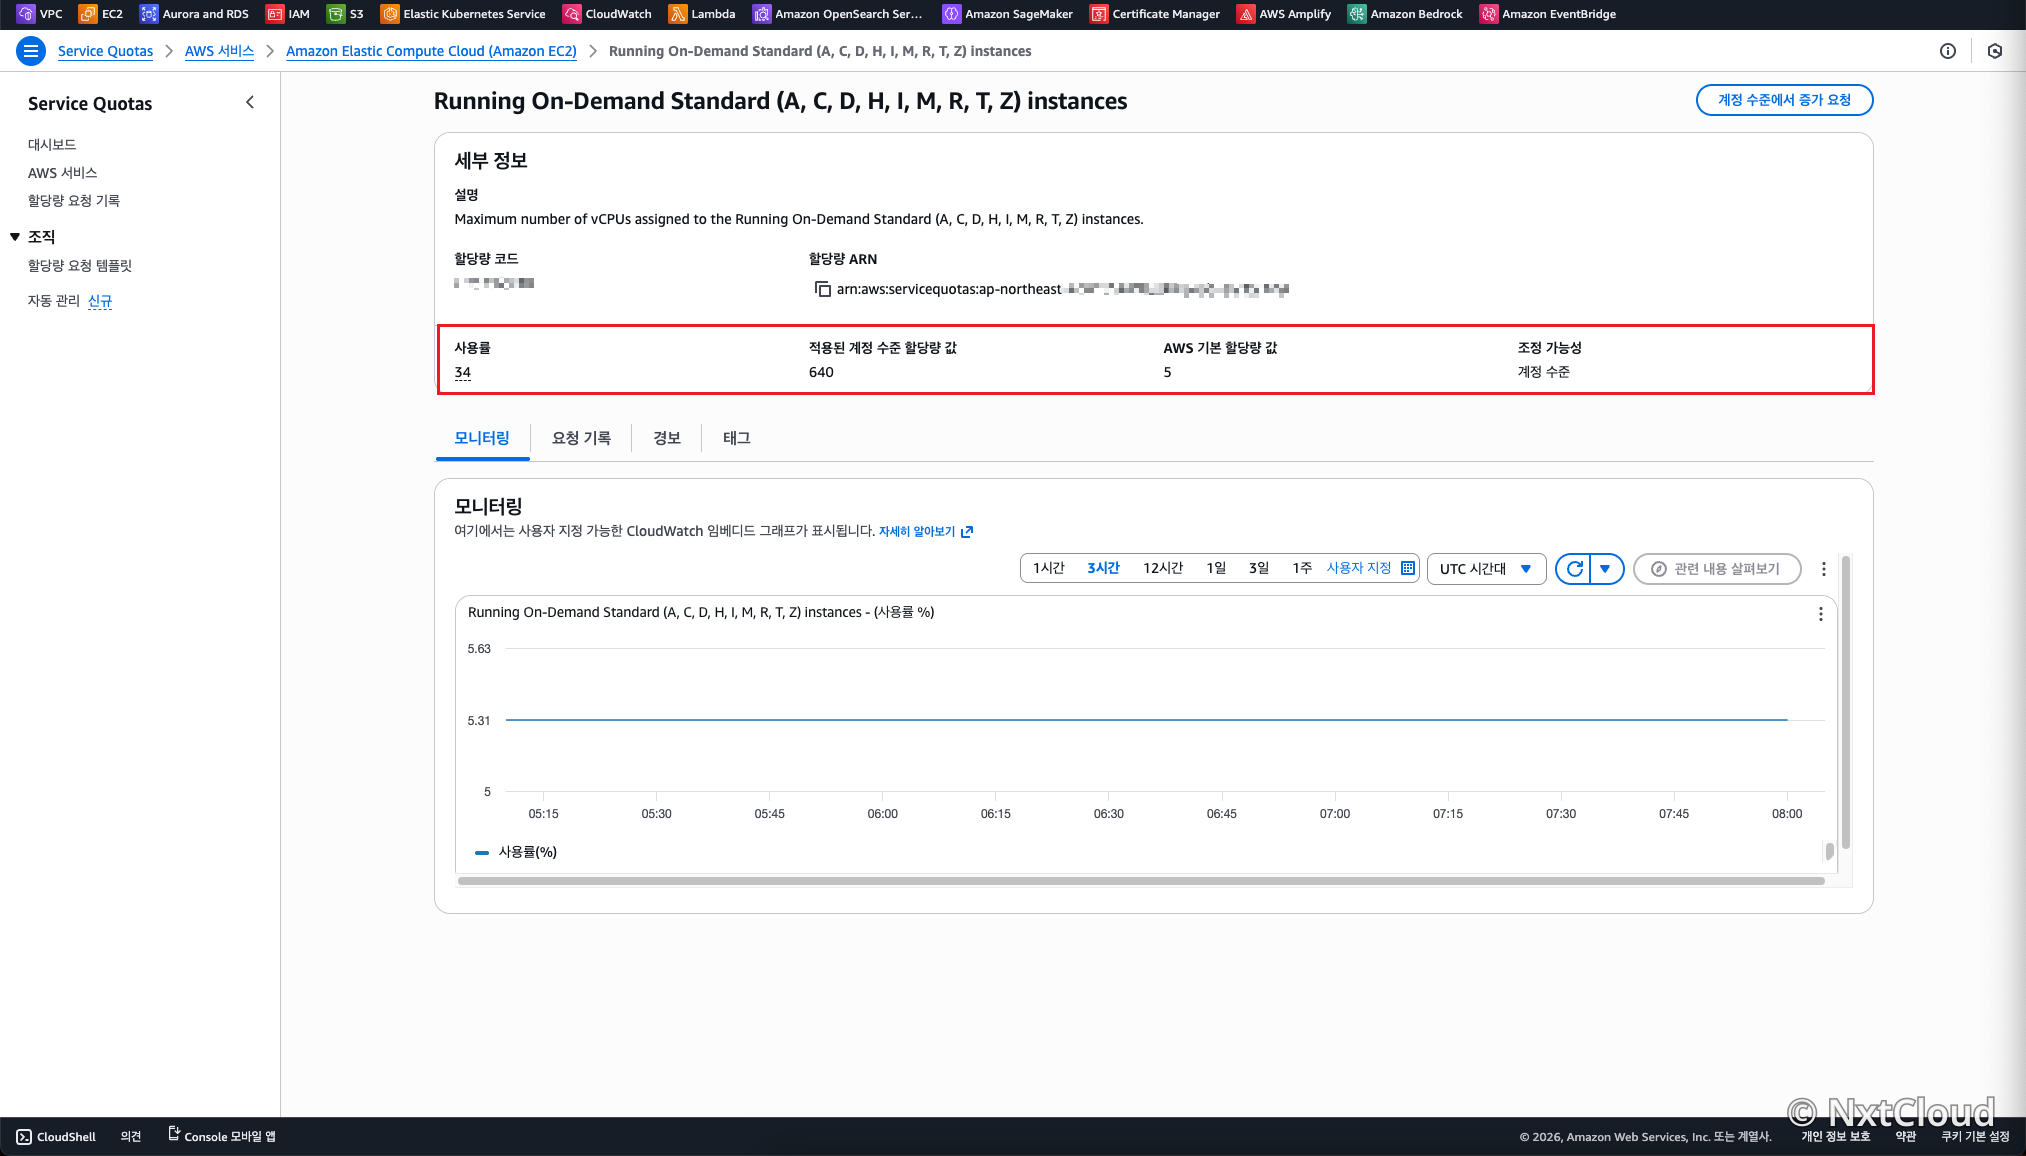Collapse the 조직 section
The image size is (2026, 1156).
pyautogui.click(x=15, y=237)
